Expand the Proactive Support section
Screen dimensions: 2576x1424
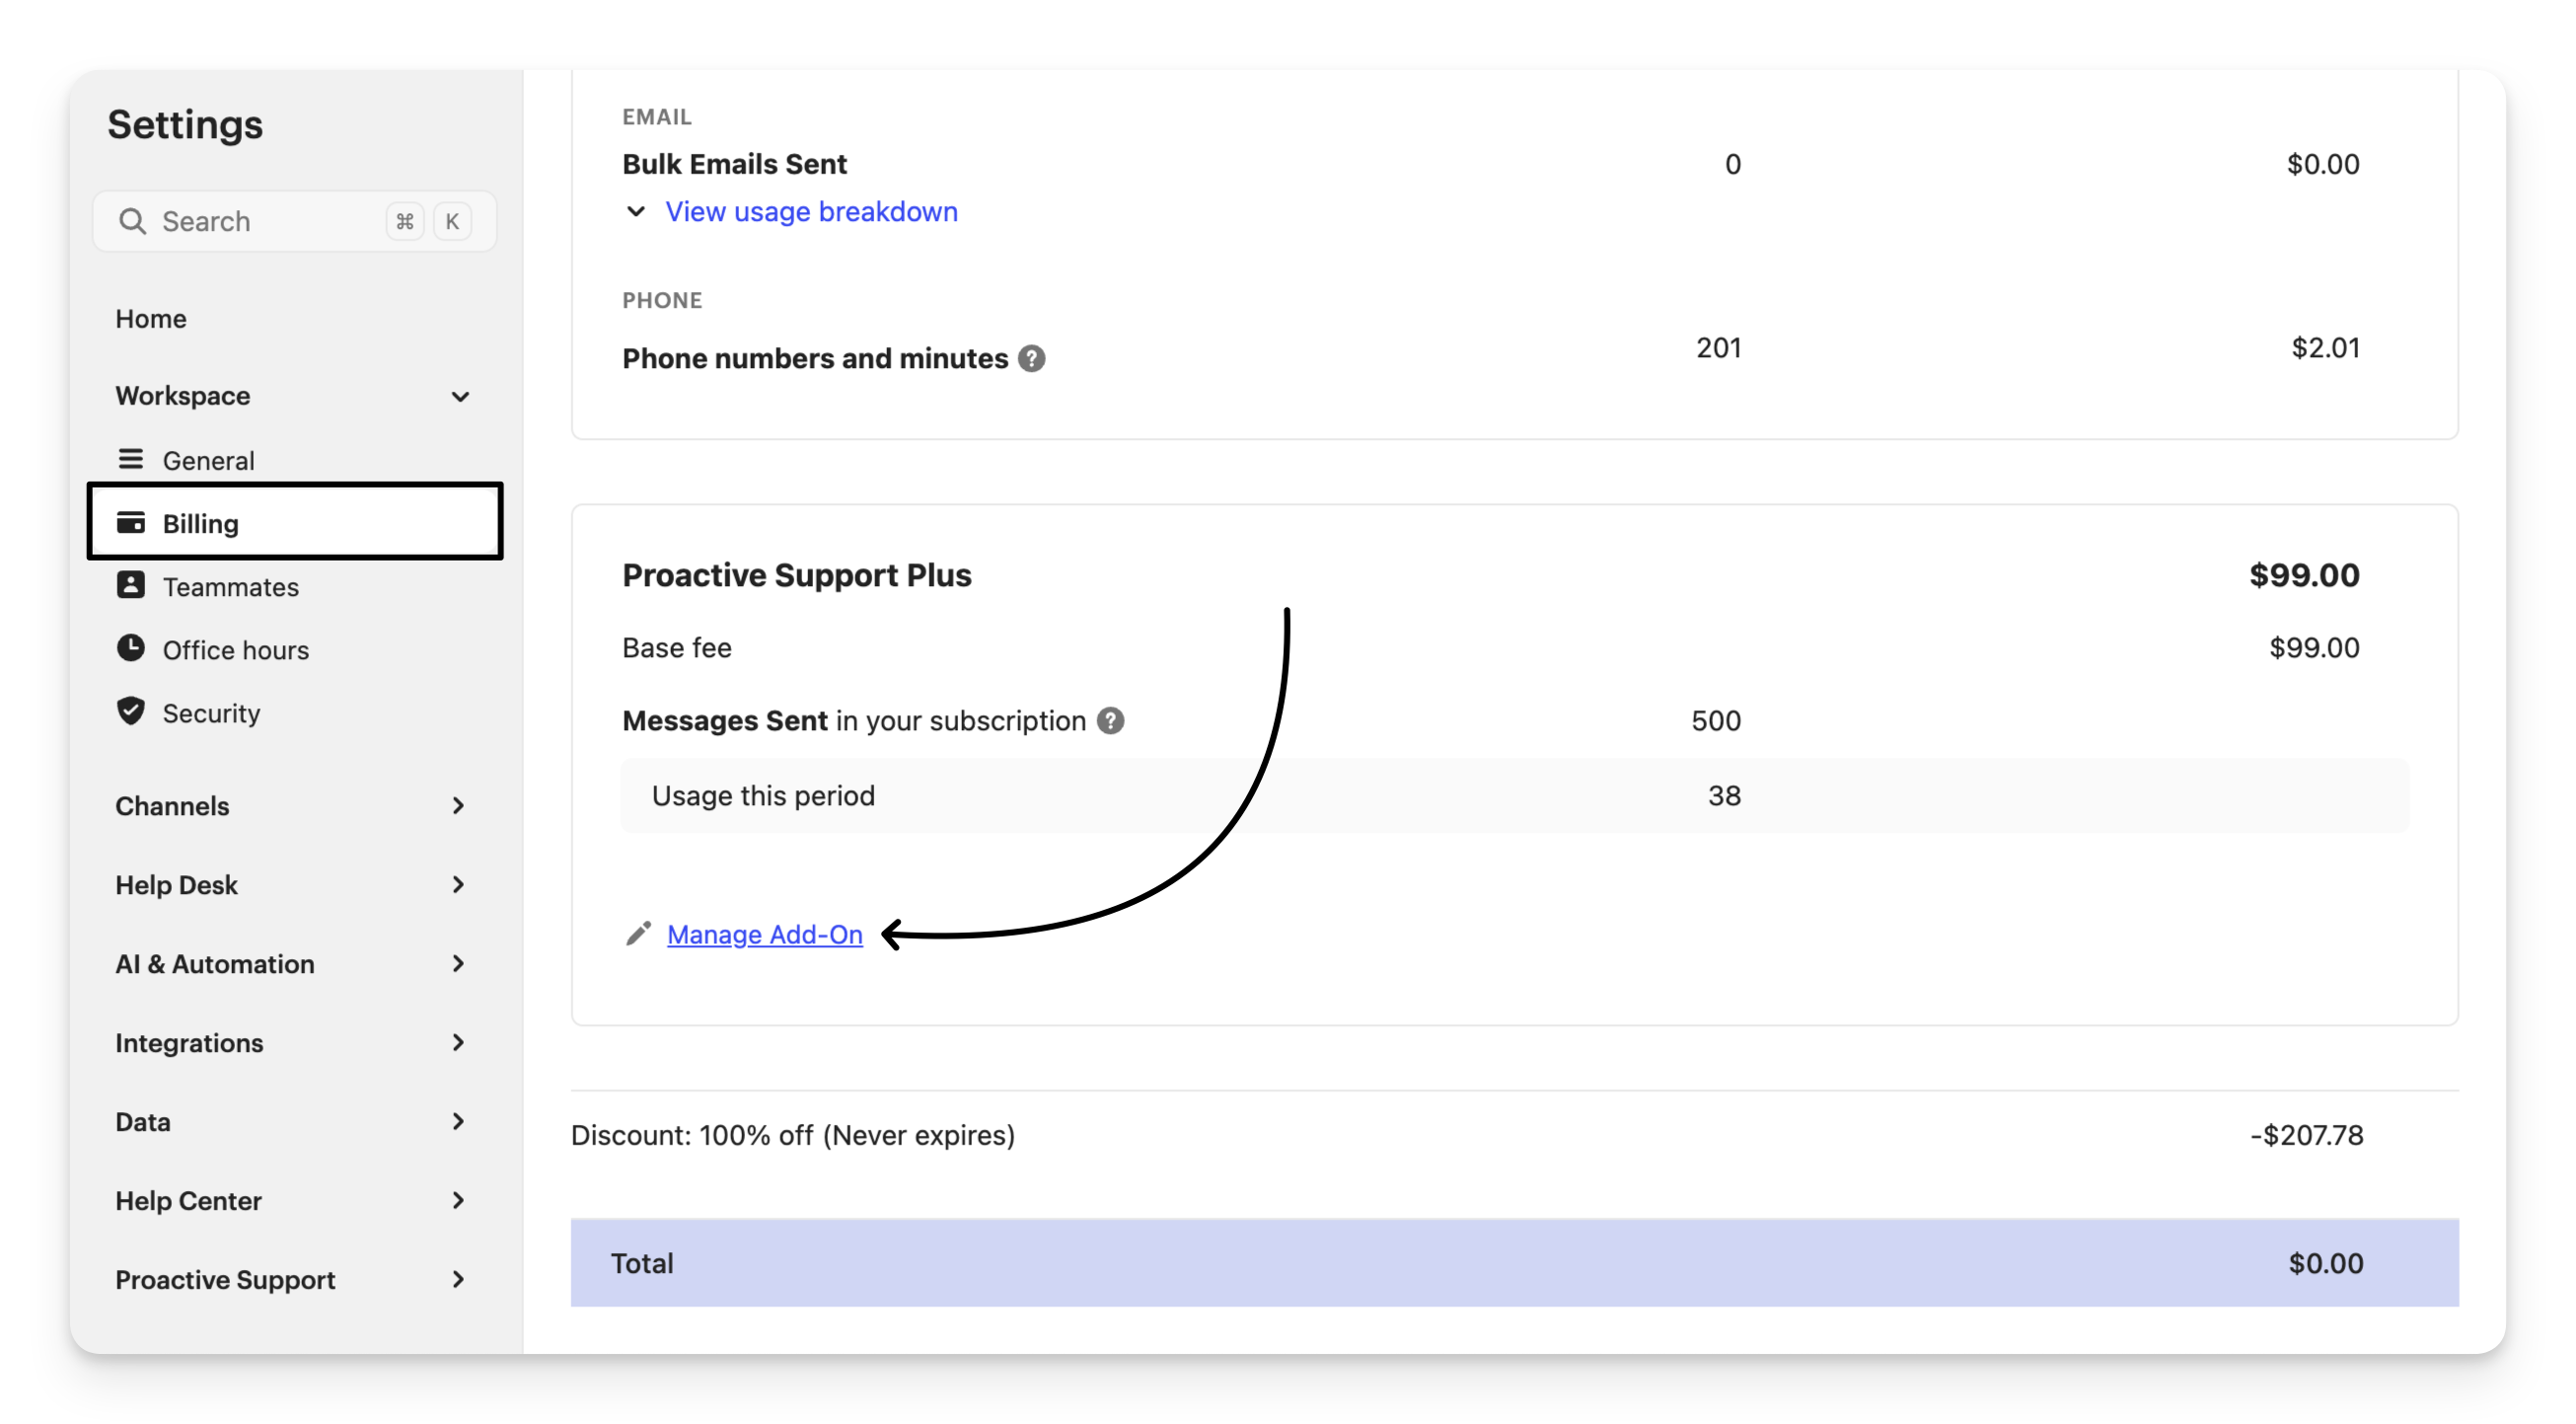pos(458,1280)
